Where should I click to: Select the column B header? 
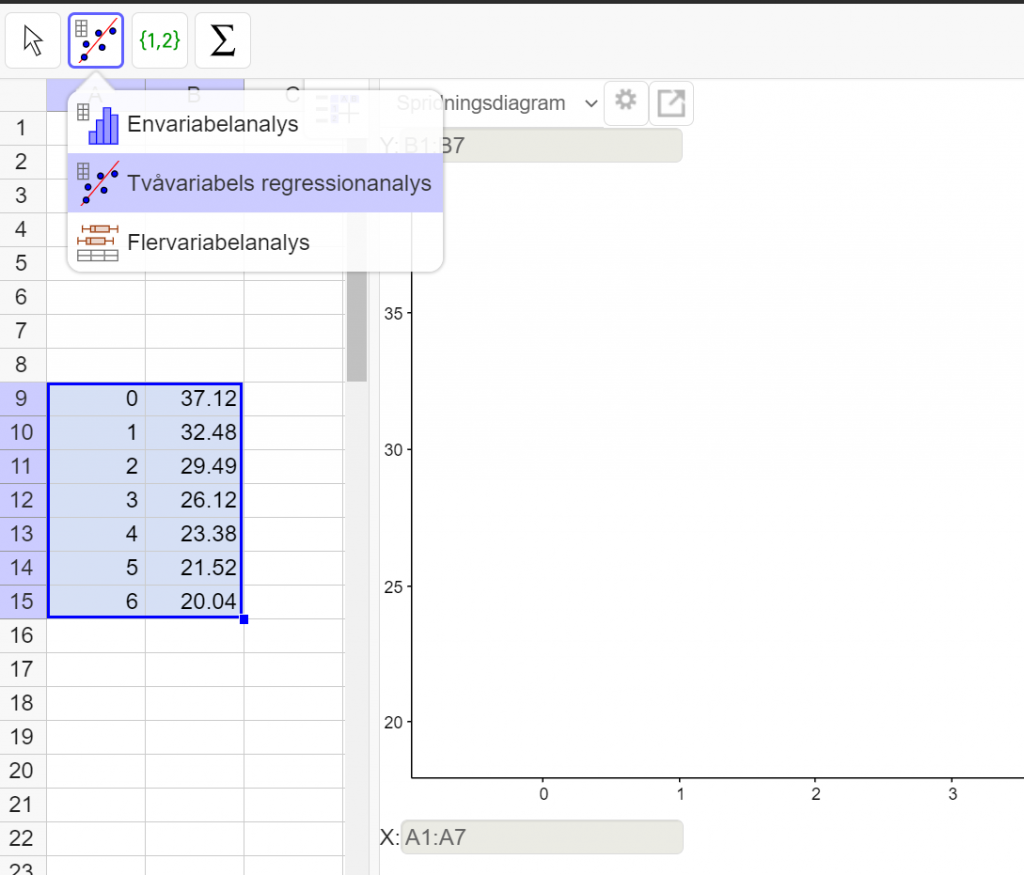[x=193, y=93]
